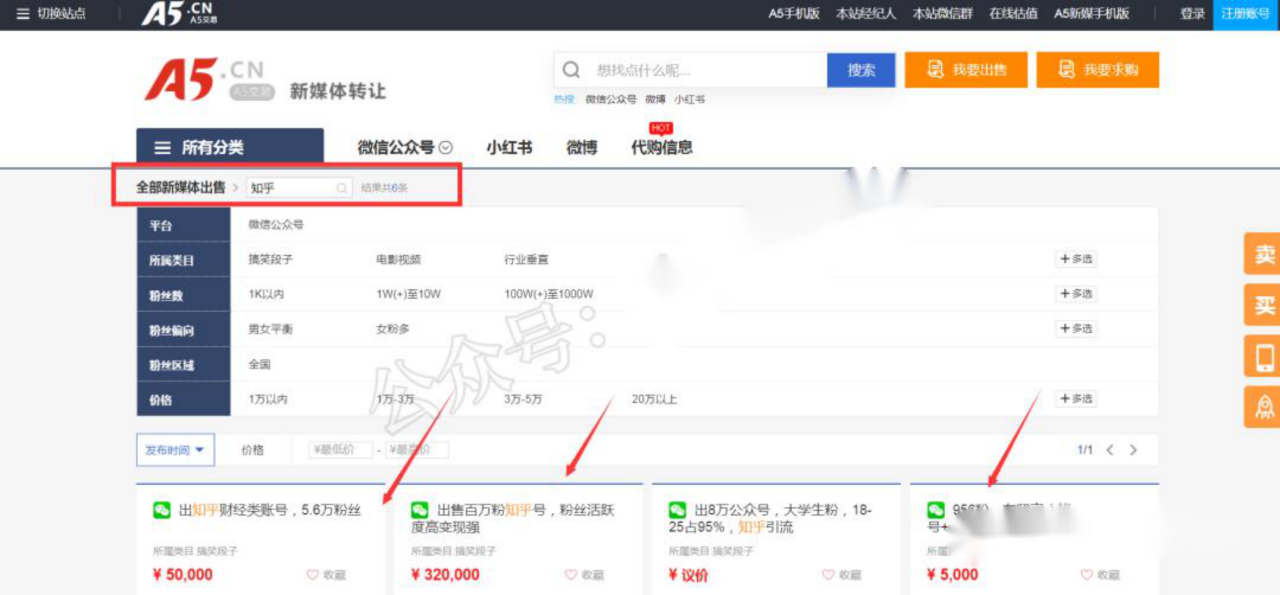Filter fans count 1W(+)至10W
This screenshot has width=1280, height=595.
coord(408,295)
